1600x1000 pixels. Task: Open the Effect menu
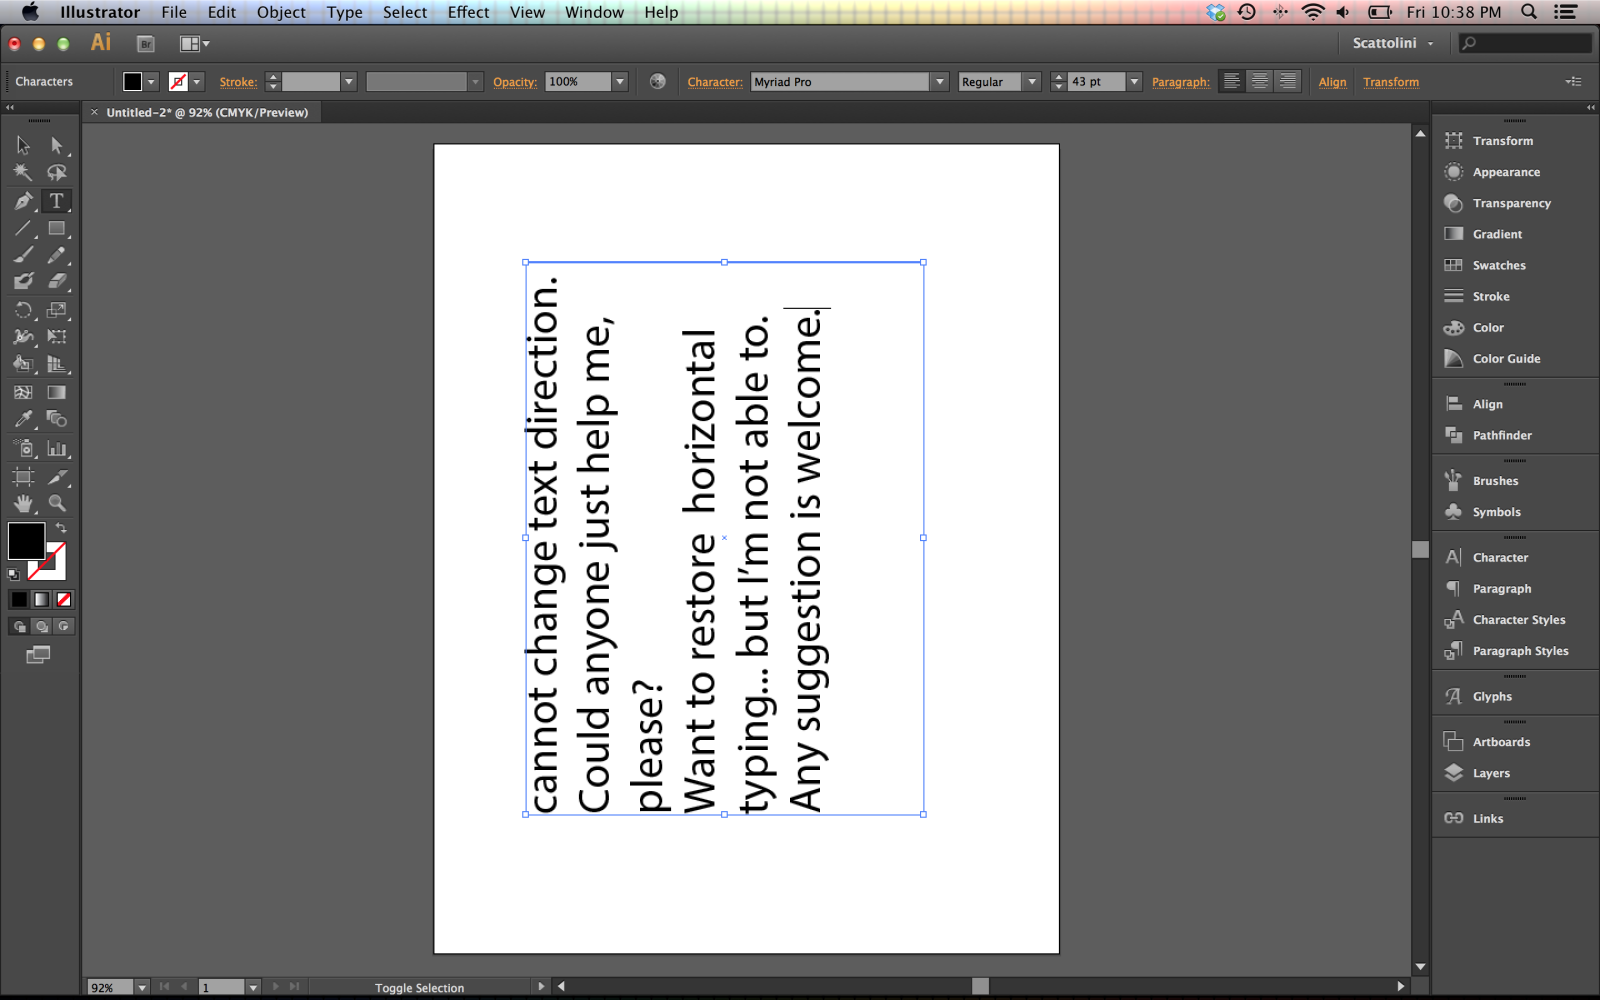point(468,12)
